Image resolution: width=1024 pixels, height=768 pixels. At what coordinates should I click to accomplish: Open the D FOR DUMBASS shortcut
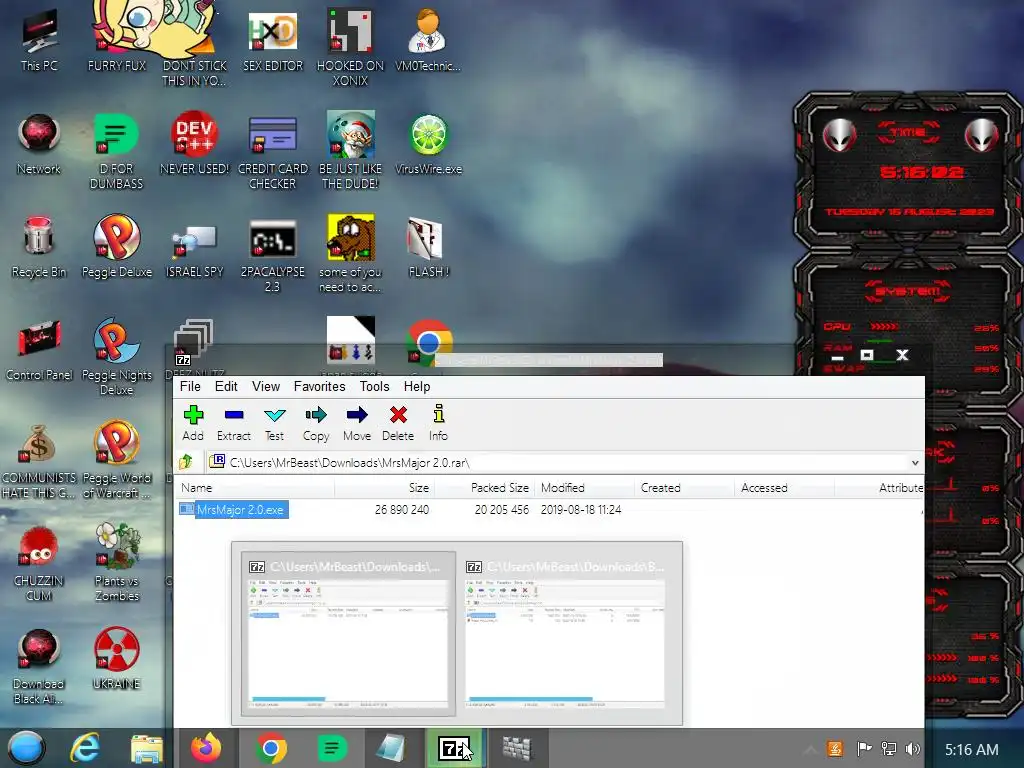[116, 150]
